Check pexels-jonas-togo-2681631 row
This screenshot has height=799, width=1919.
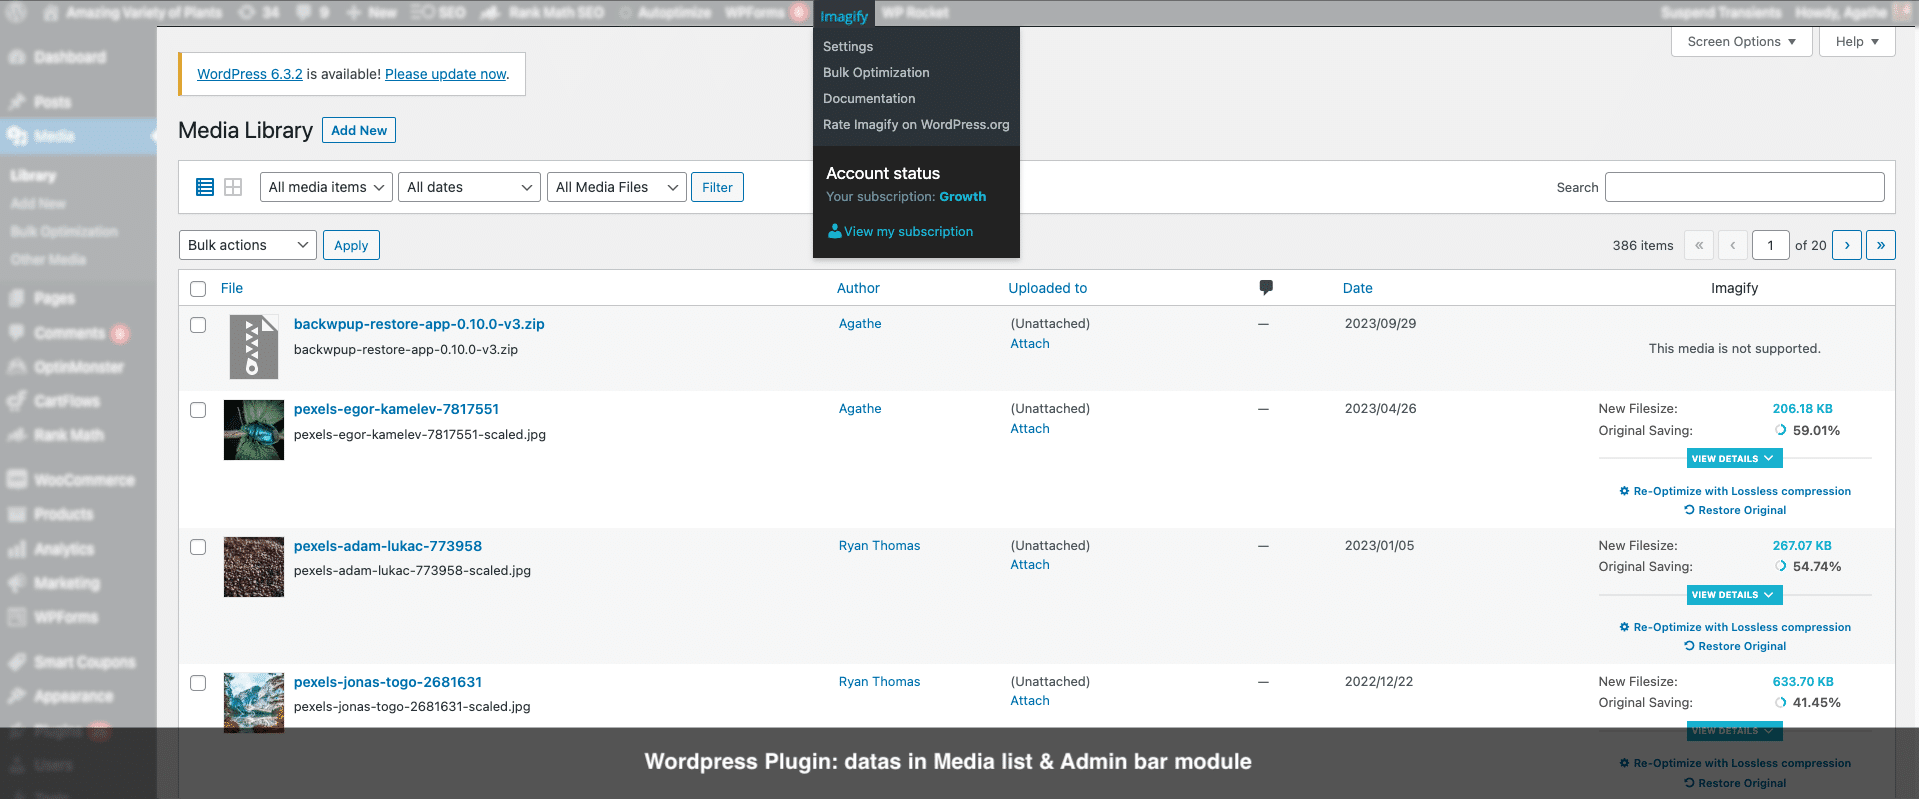coord(198,683)
